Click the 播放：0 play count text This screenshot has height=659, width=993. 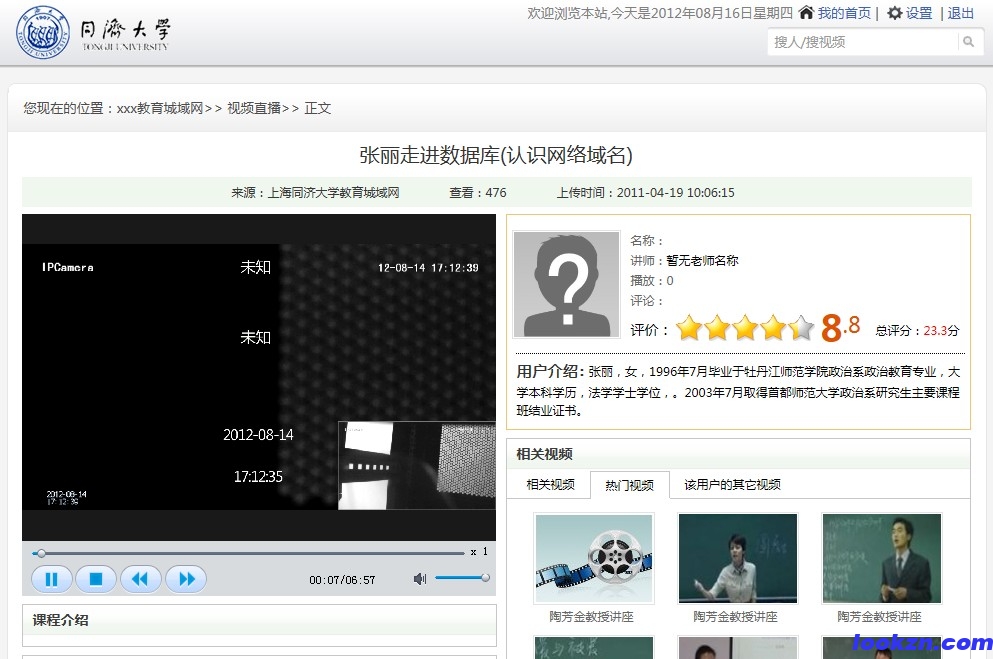(x=652, y=280)
